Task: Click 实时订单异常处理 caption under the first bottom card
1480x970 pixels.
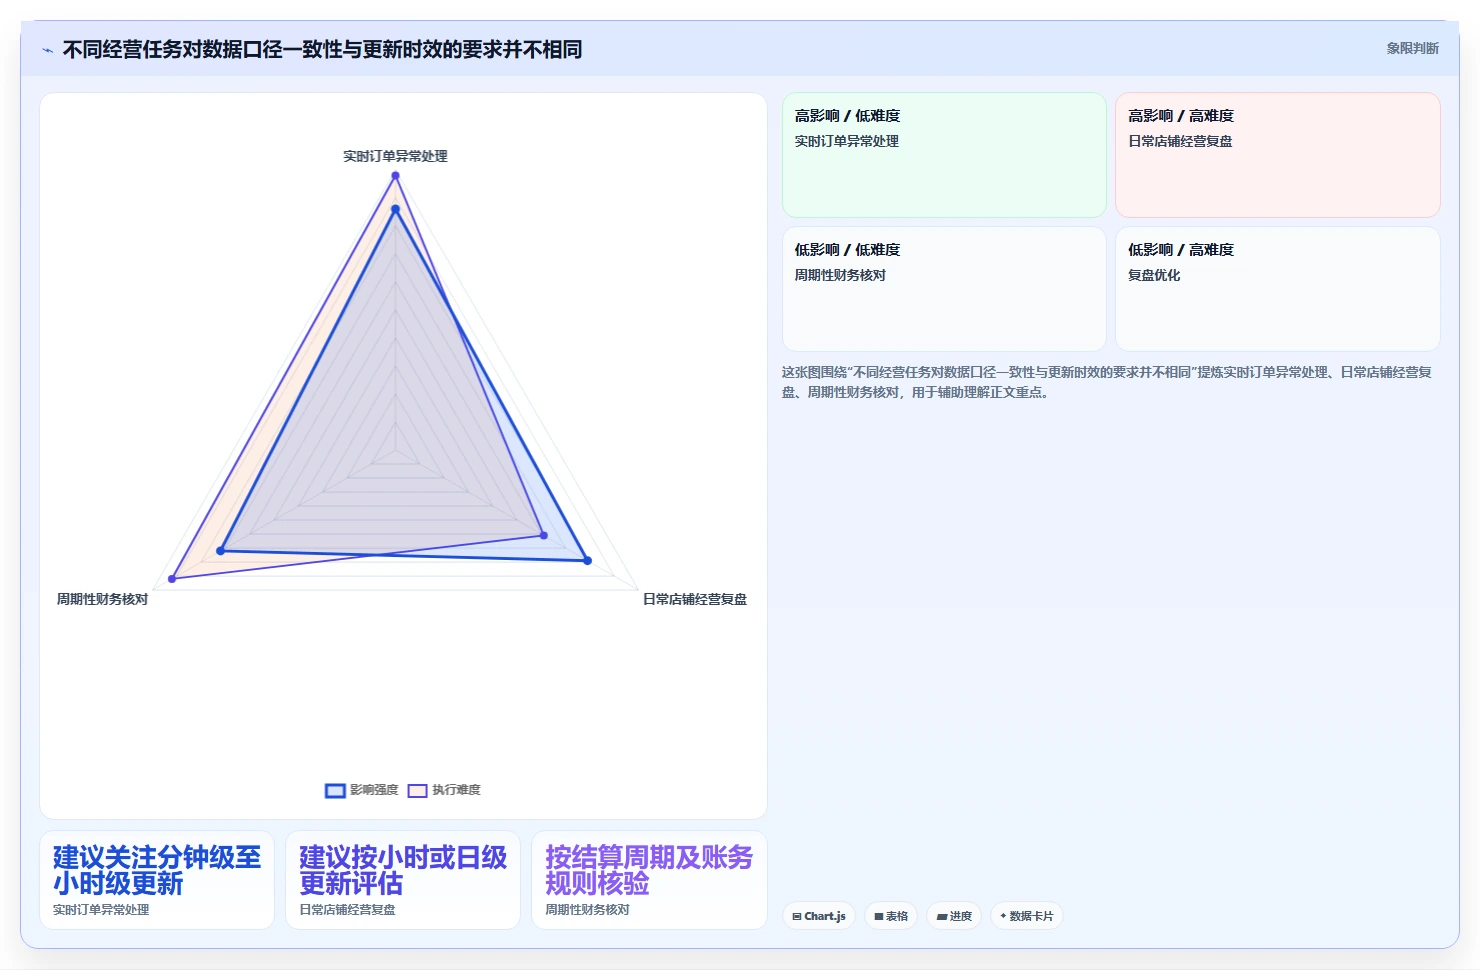Action: tap(101, 910)
